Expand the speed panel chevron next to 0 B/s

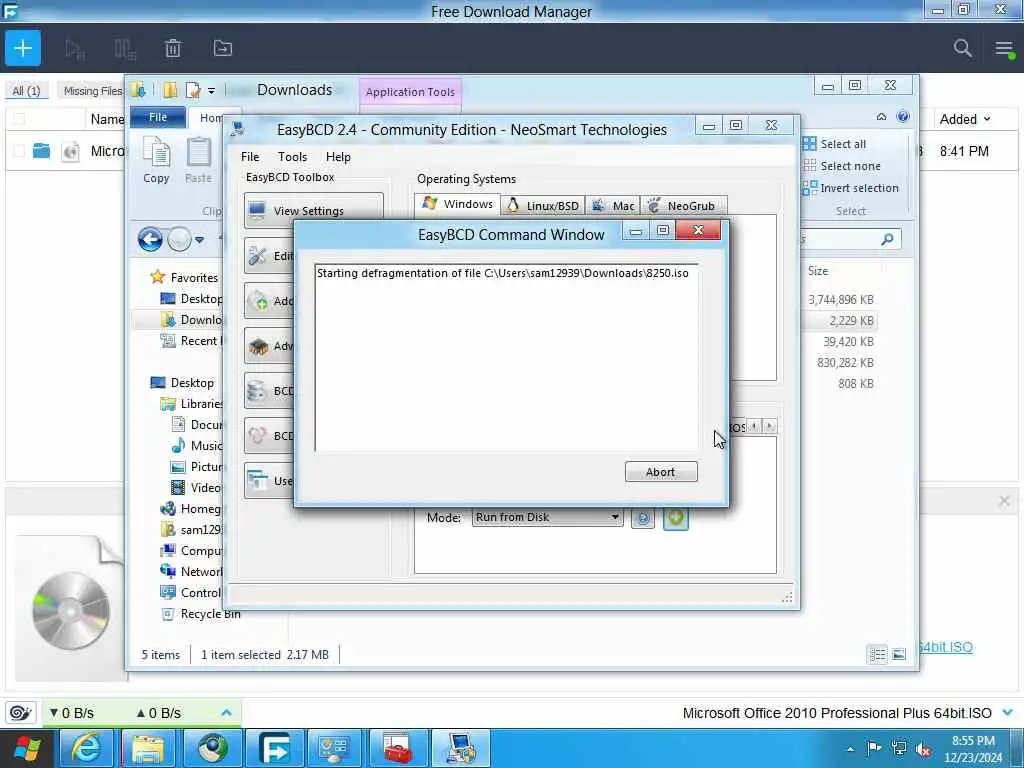click(226, 712)
